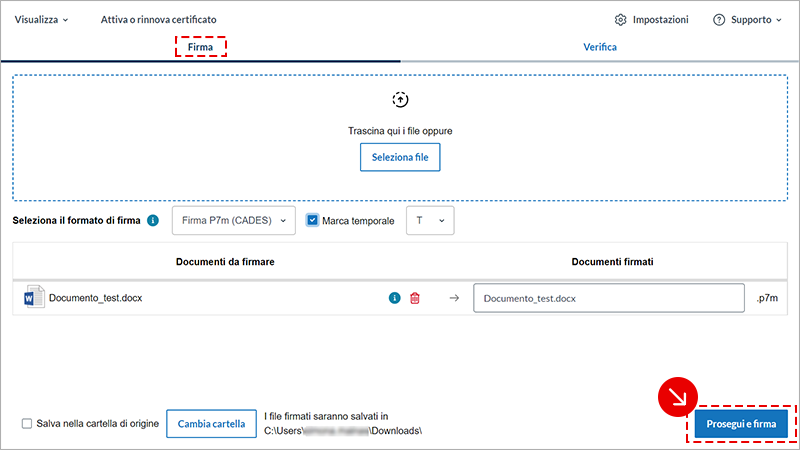Open the Firma P7m (CADES) format dropdown

tap(234, 221)
